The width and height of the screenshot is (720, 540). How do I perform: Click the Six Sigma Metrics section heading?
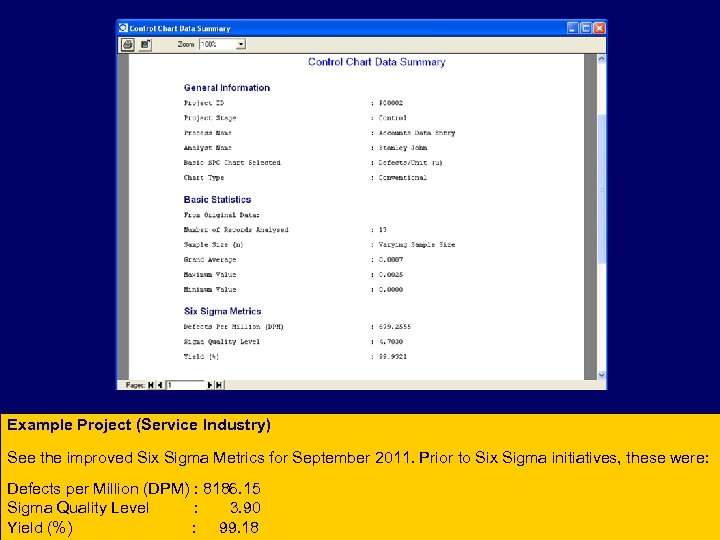click(x=223, y=311)
